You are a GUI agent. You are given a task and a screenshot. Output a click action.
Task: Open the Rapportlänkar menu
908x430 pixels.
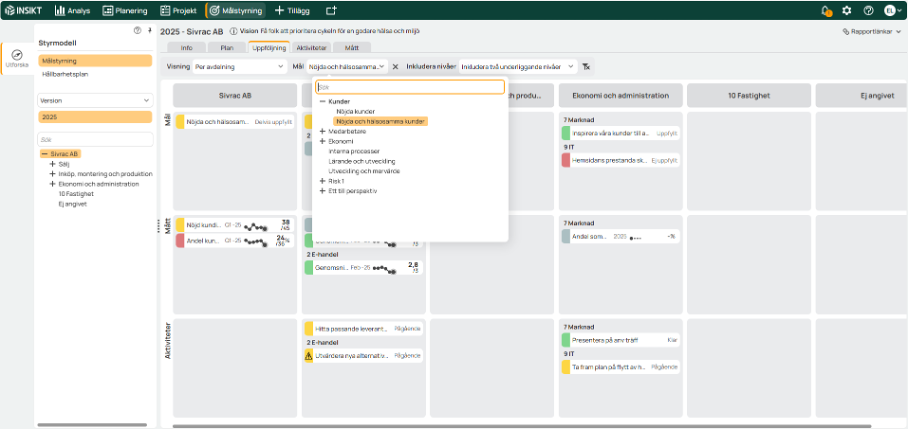coord(872,32)
